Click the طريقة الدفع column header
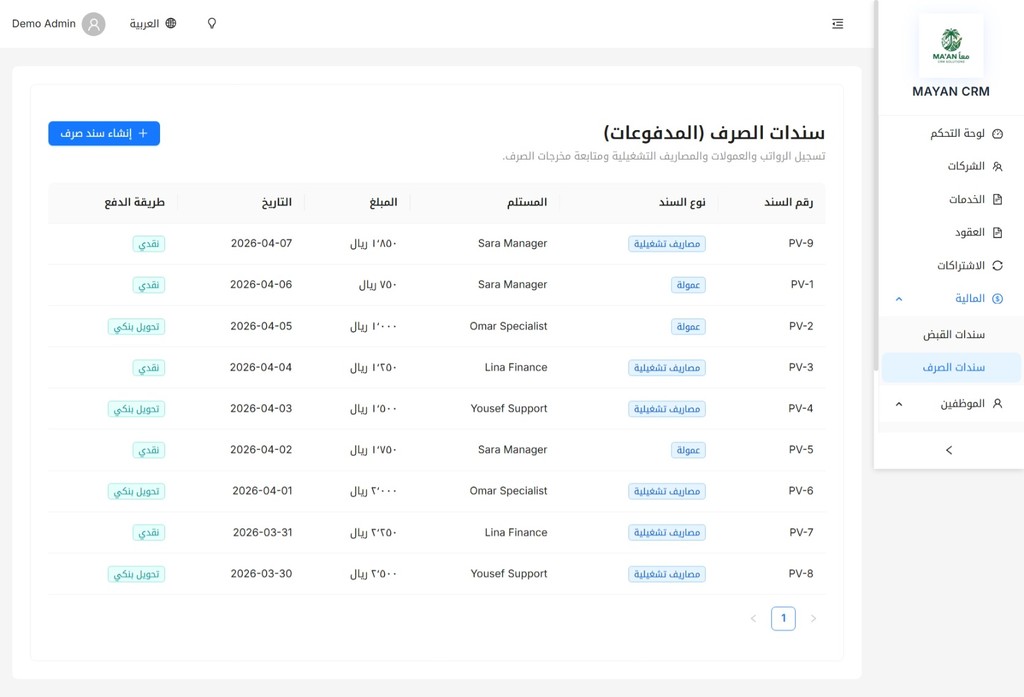 [135, 203]
